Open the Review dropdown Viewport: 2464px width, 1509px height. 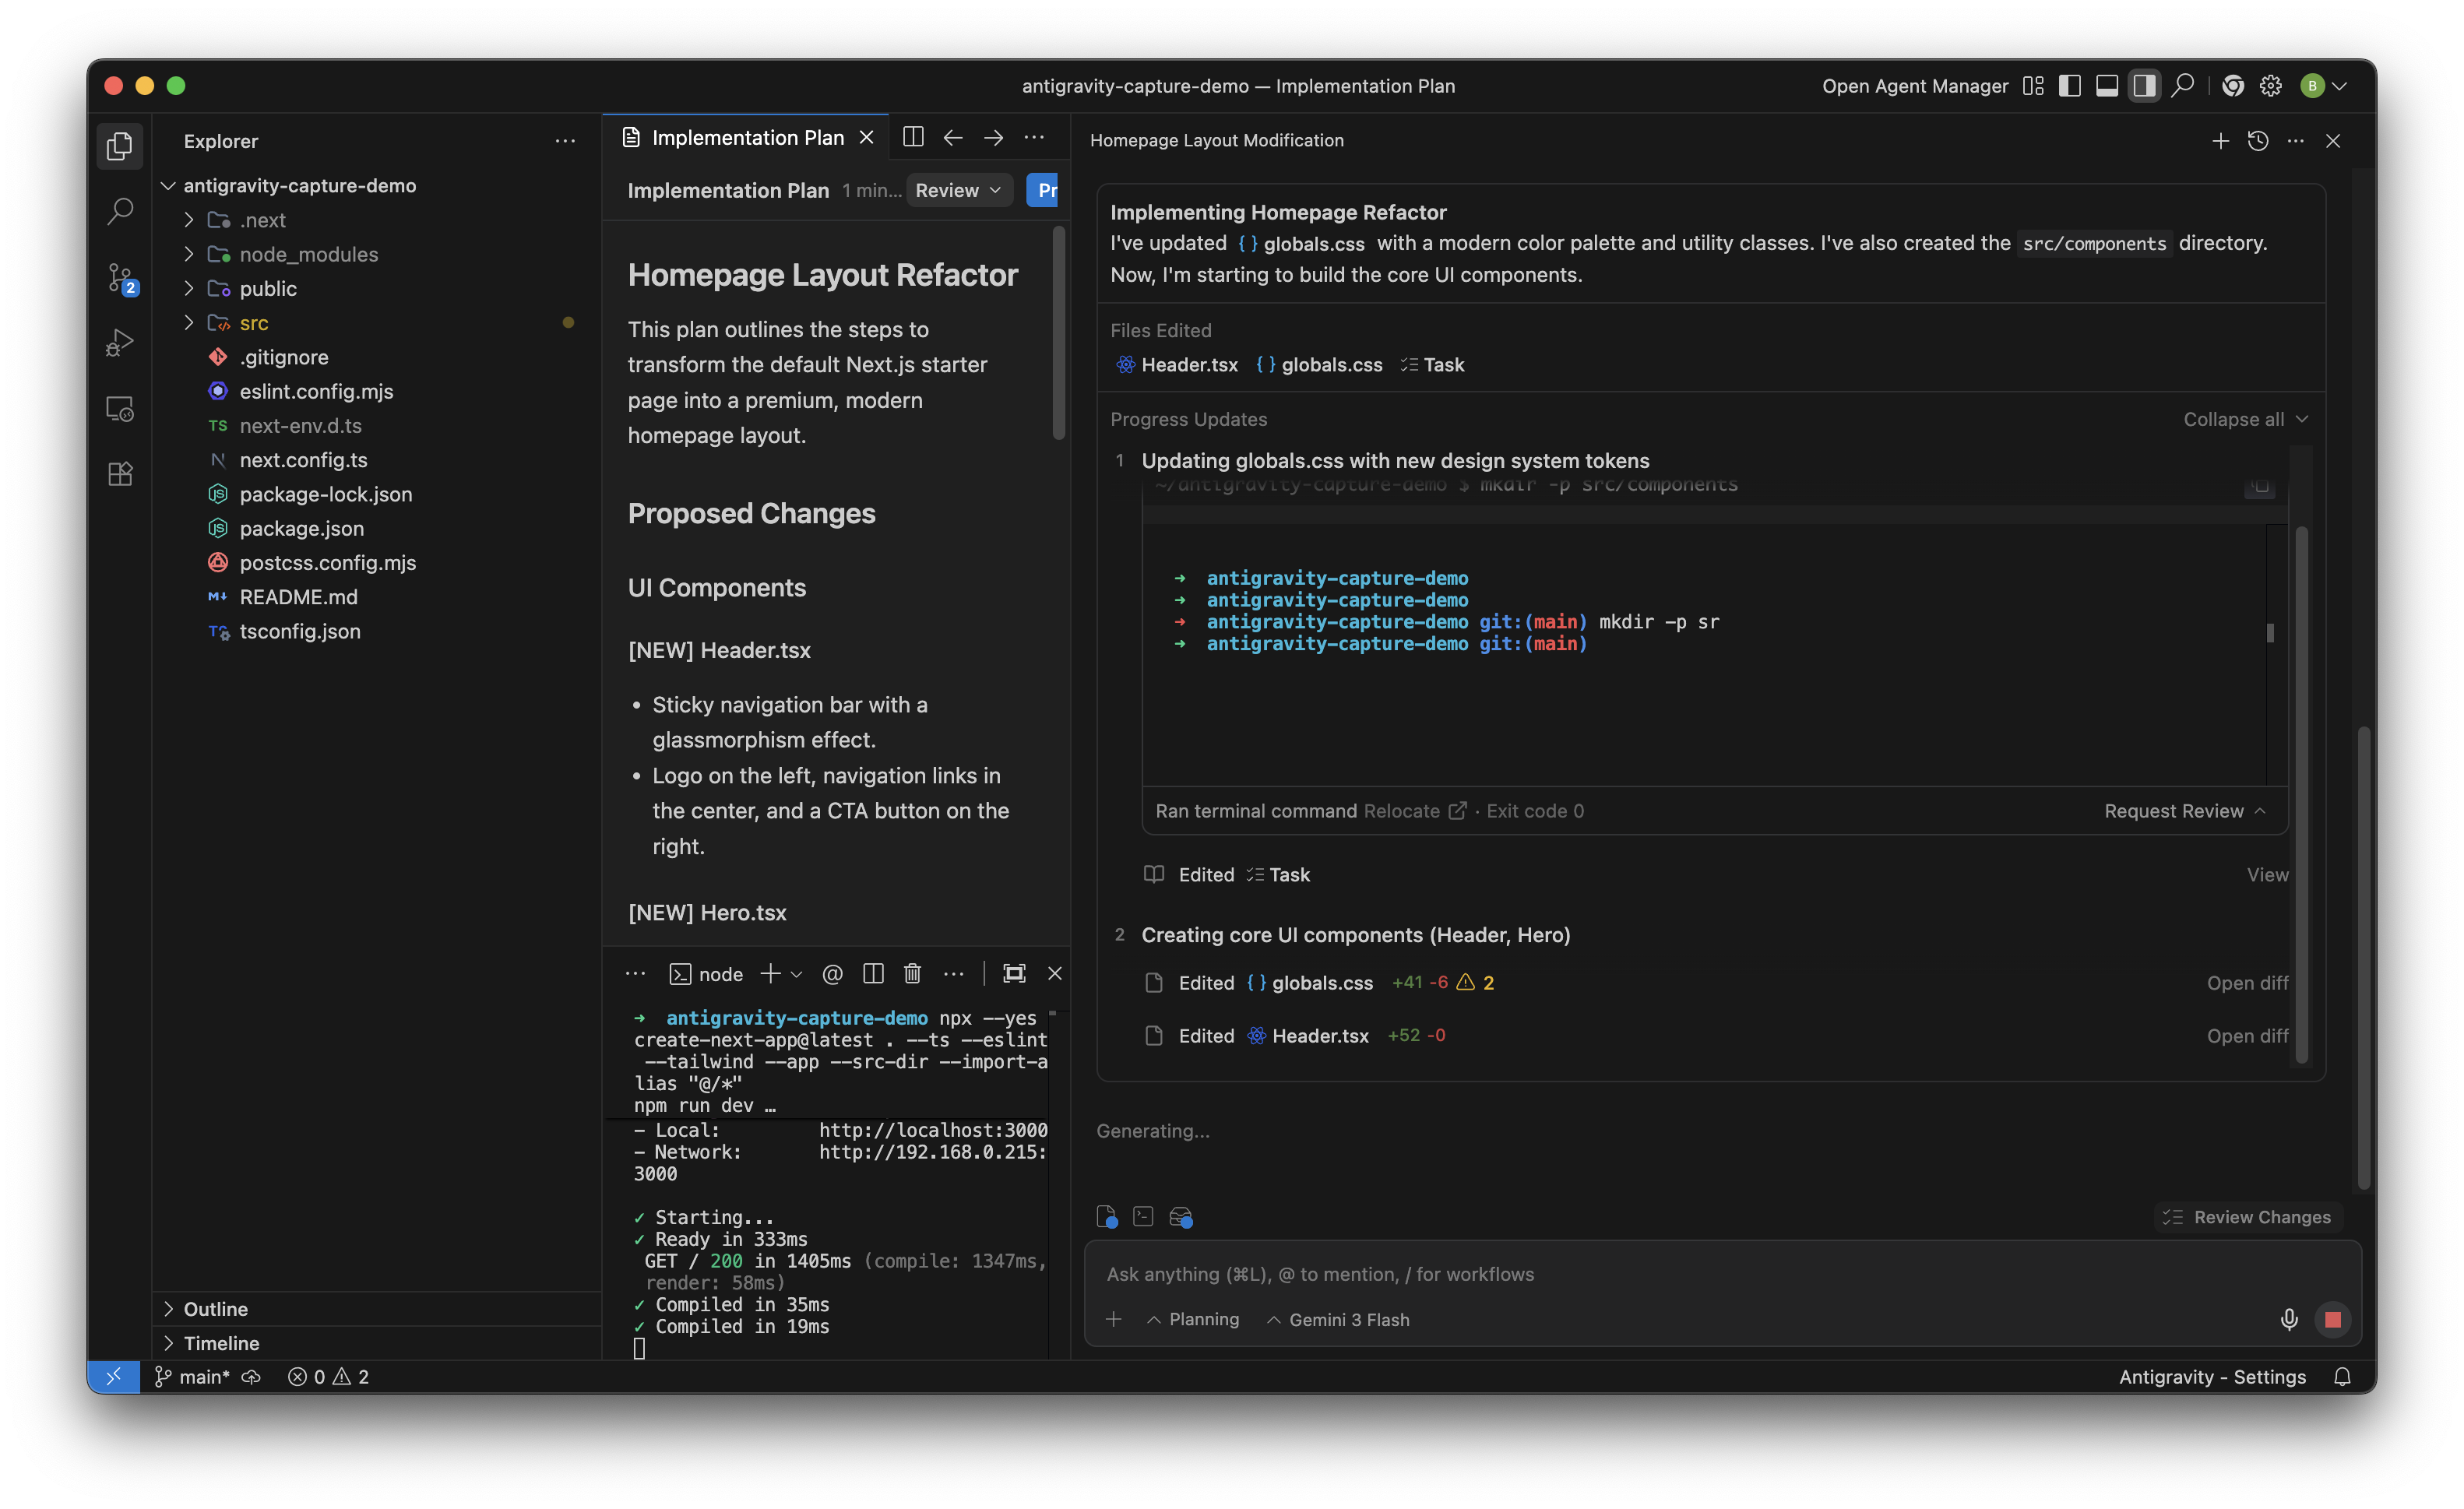coord(958,190)
